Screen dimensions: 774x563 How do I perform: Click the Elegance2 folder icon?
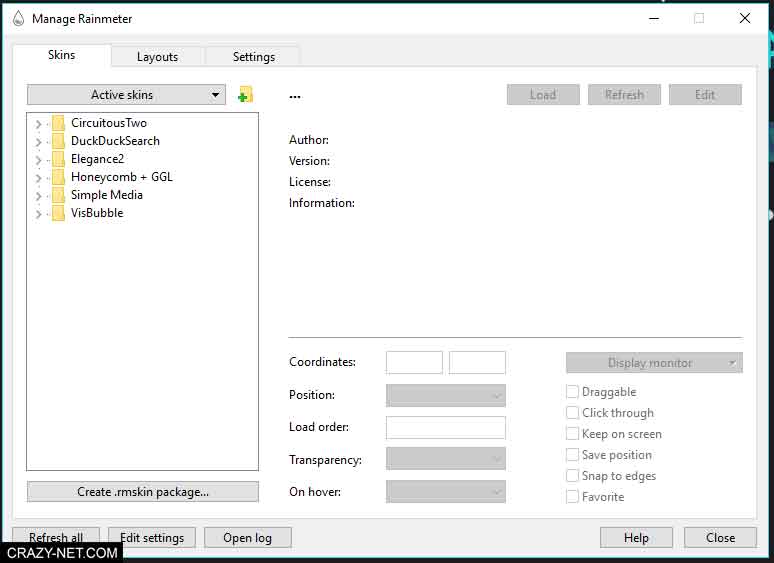pos(58,159)
